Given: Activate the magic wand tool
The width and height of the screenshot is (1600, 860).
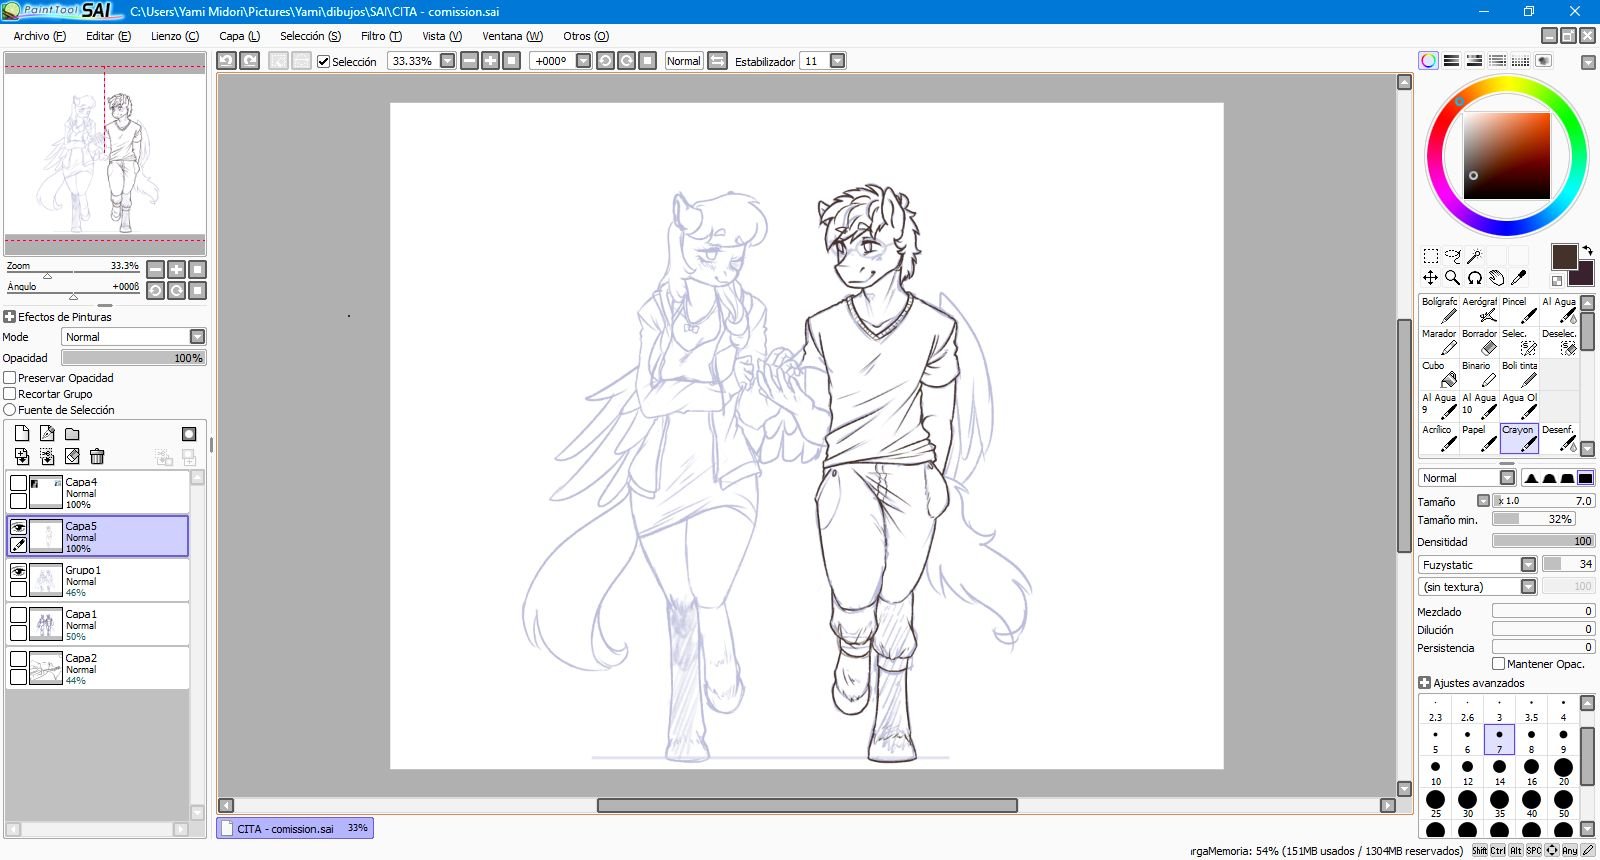Looking at the screenshot, I should pos(1475,256).
